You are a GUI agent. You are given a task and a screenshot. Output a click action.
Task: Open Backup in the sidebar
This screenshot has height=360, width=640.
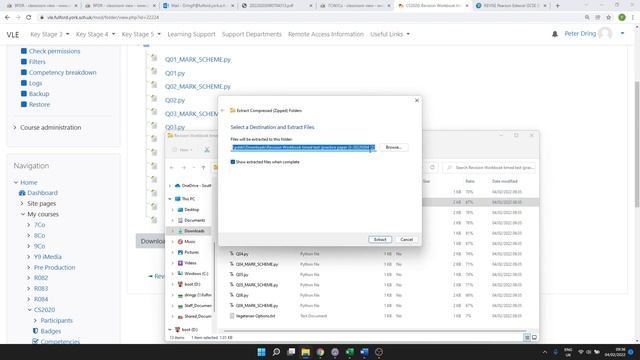pos(39,93)
